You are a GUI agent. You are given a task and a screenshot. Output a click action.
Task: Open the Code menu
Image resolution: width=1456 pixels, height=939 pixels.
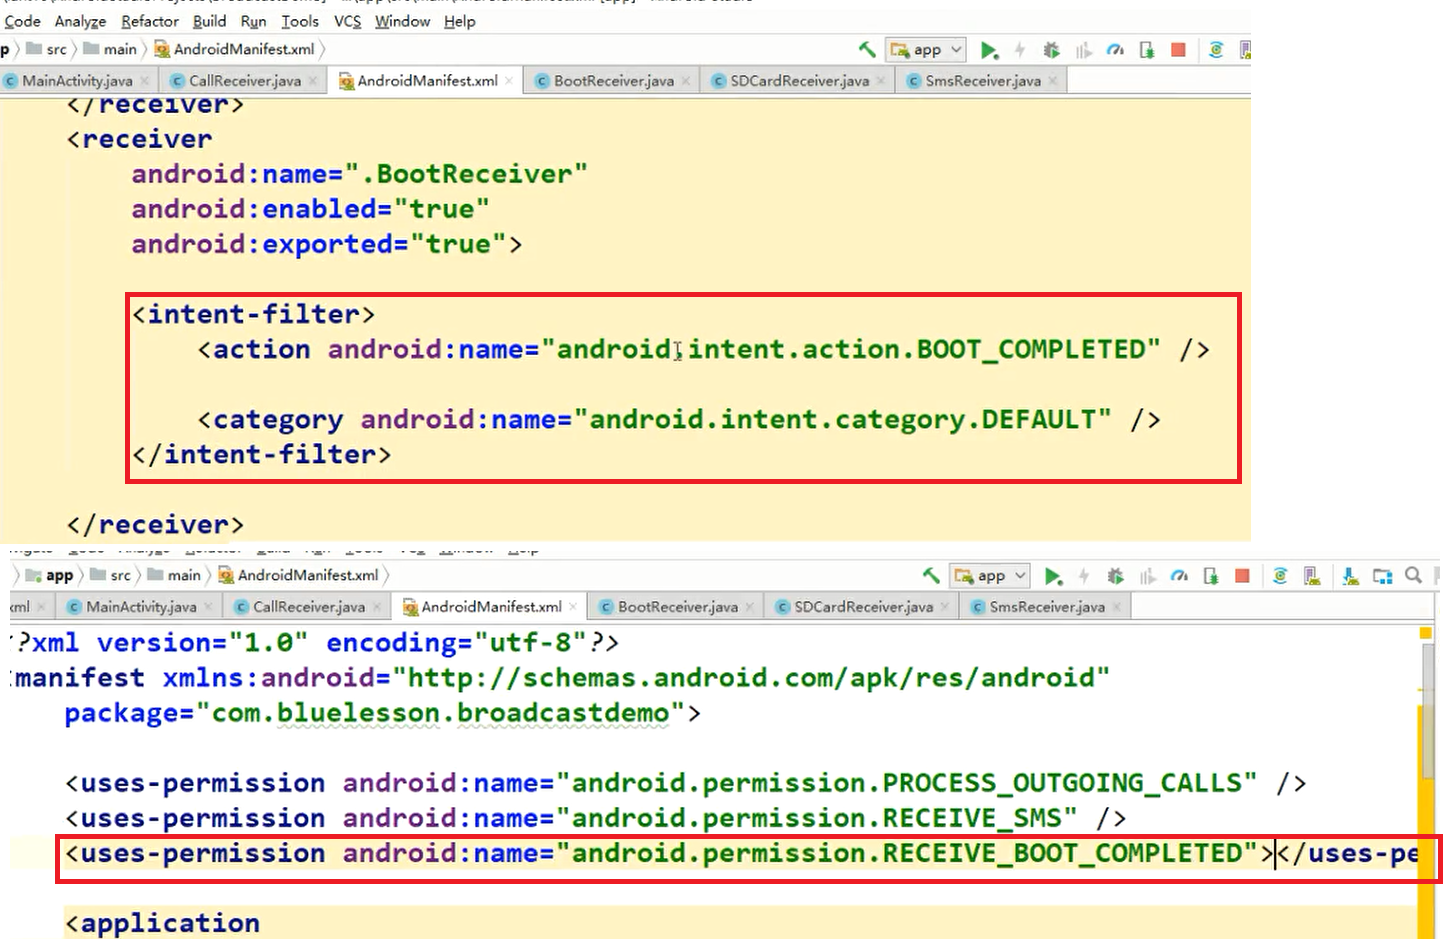[22, 21]
